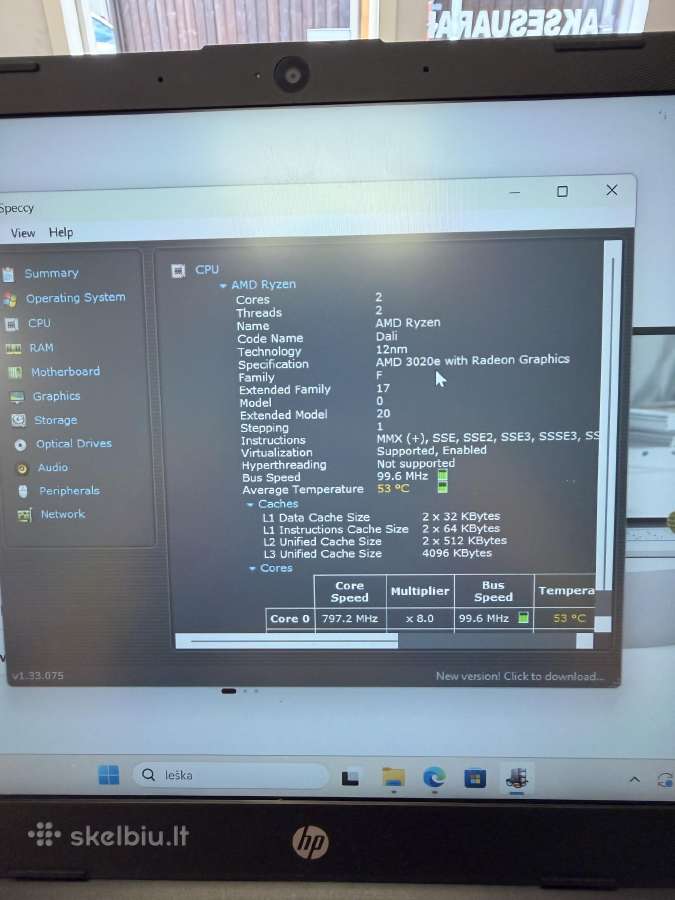Select Operating System in the sidebar

[x=75, y=298]
